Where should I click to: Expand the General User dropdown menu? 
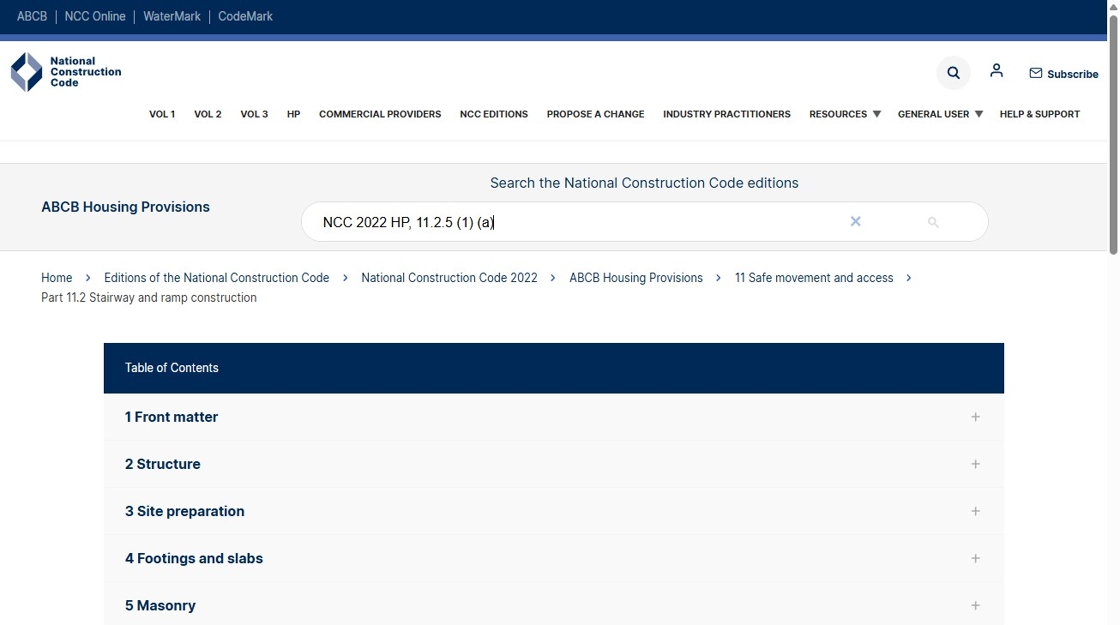(940, 114)
